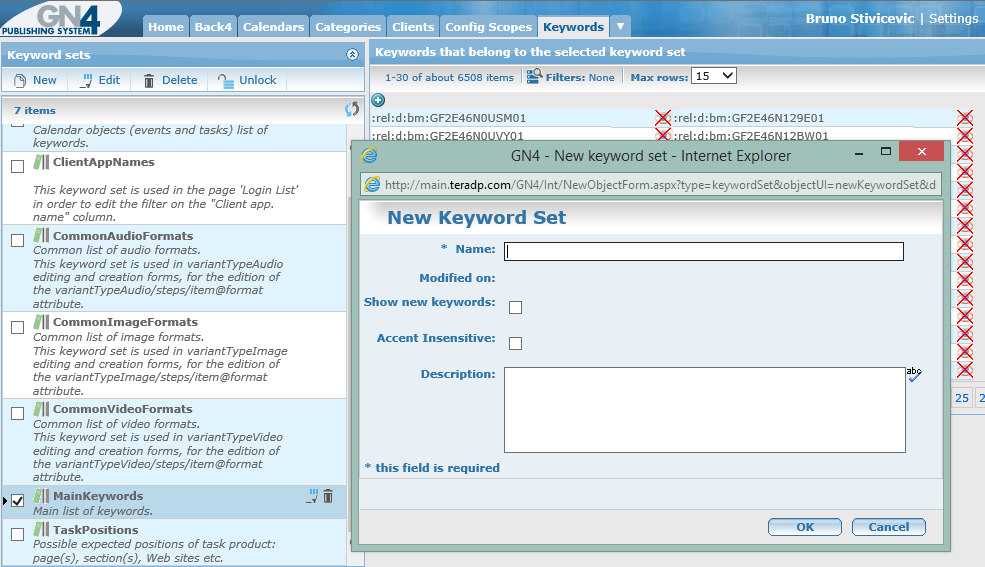The height and width of the screenshot is (567, 985).
Task: Uncheck the MainKeywords checkbox
Action: (18, 500)
